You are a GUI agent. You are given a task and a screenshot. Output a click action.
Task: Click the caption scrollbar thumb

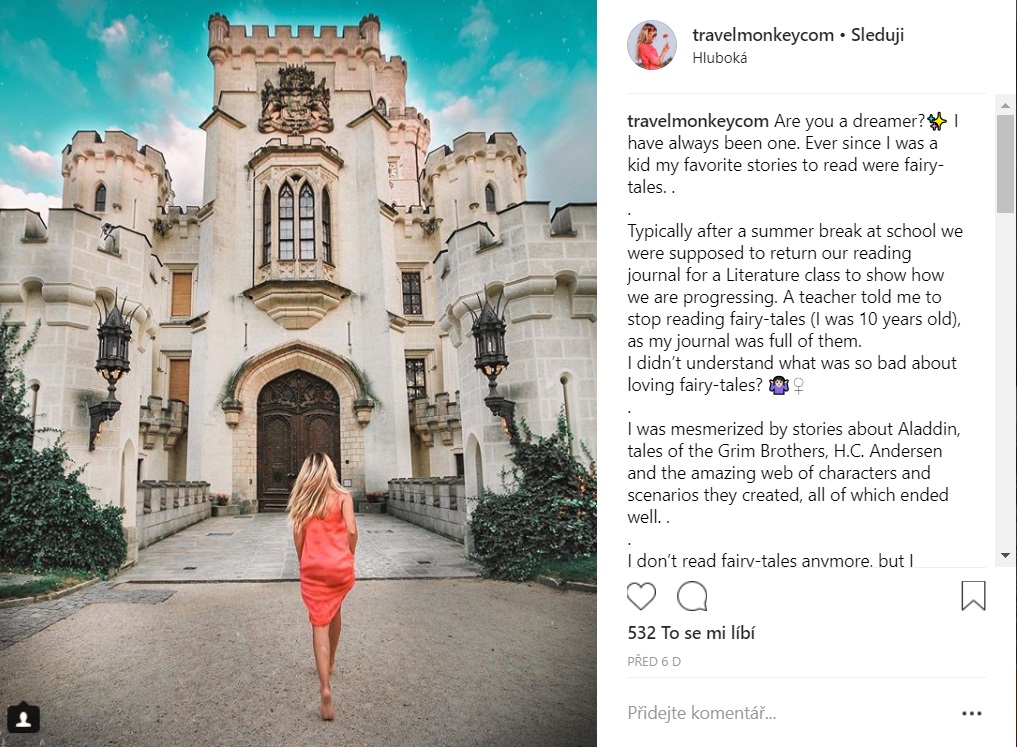1005,165
